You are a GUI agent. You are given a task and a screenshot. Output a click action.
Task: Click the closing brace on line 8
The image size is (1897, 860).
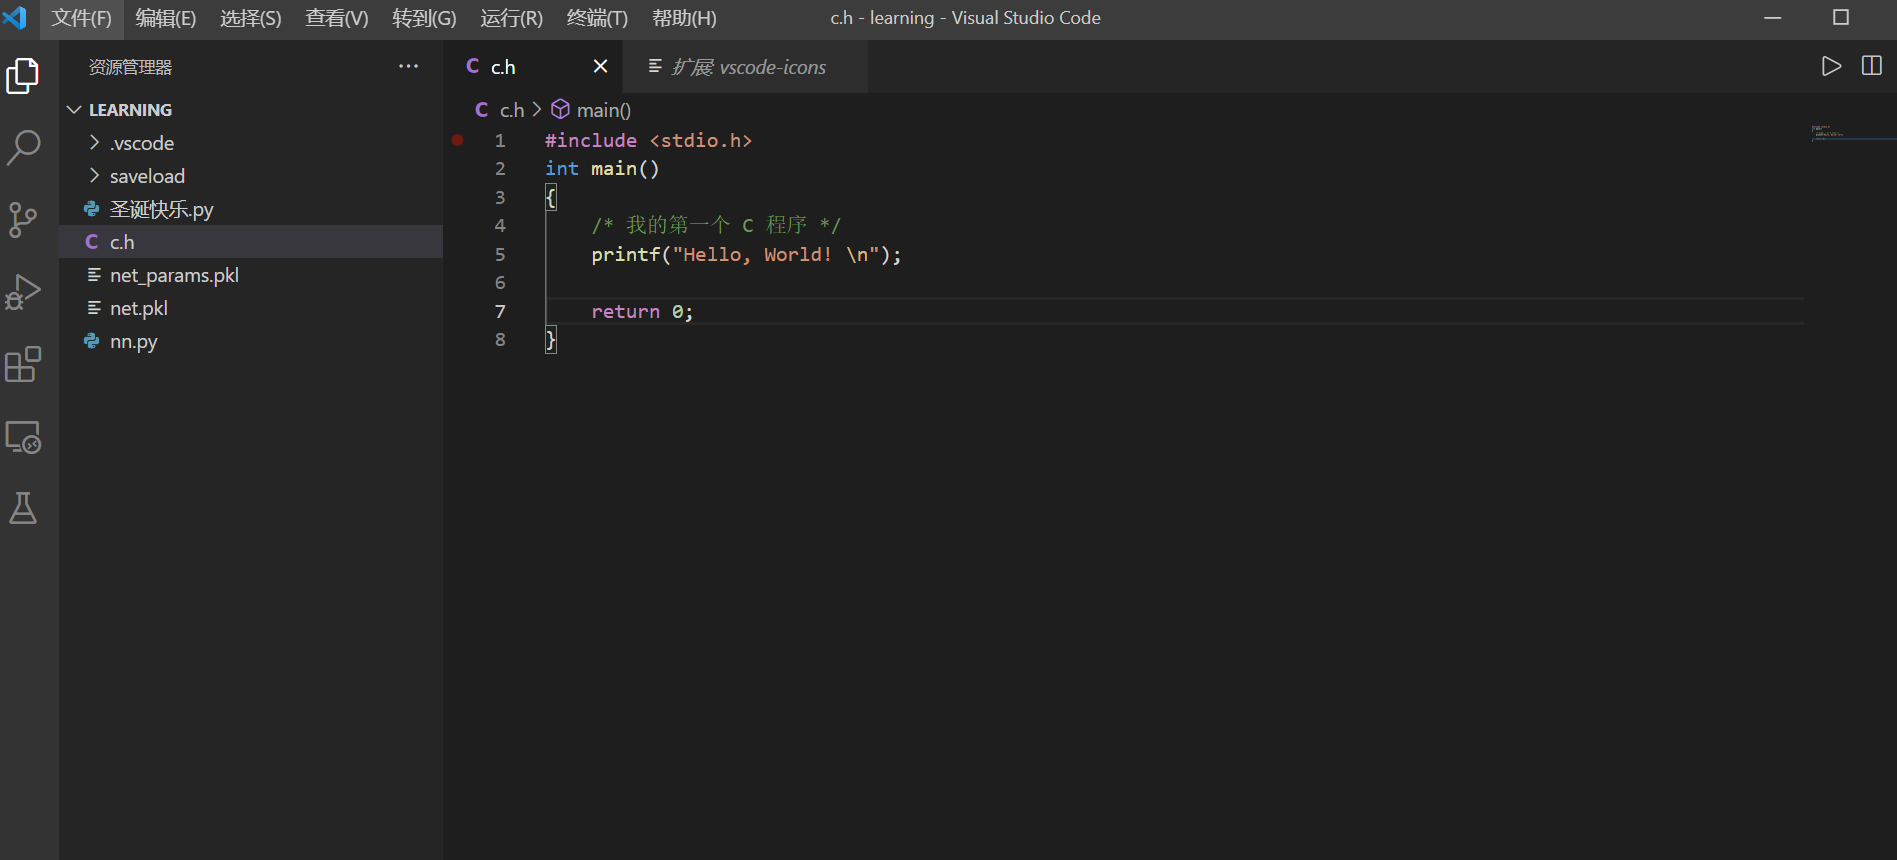point(551,340)
